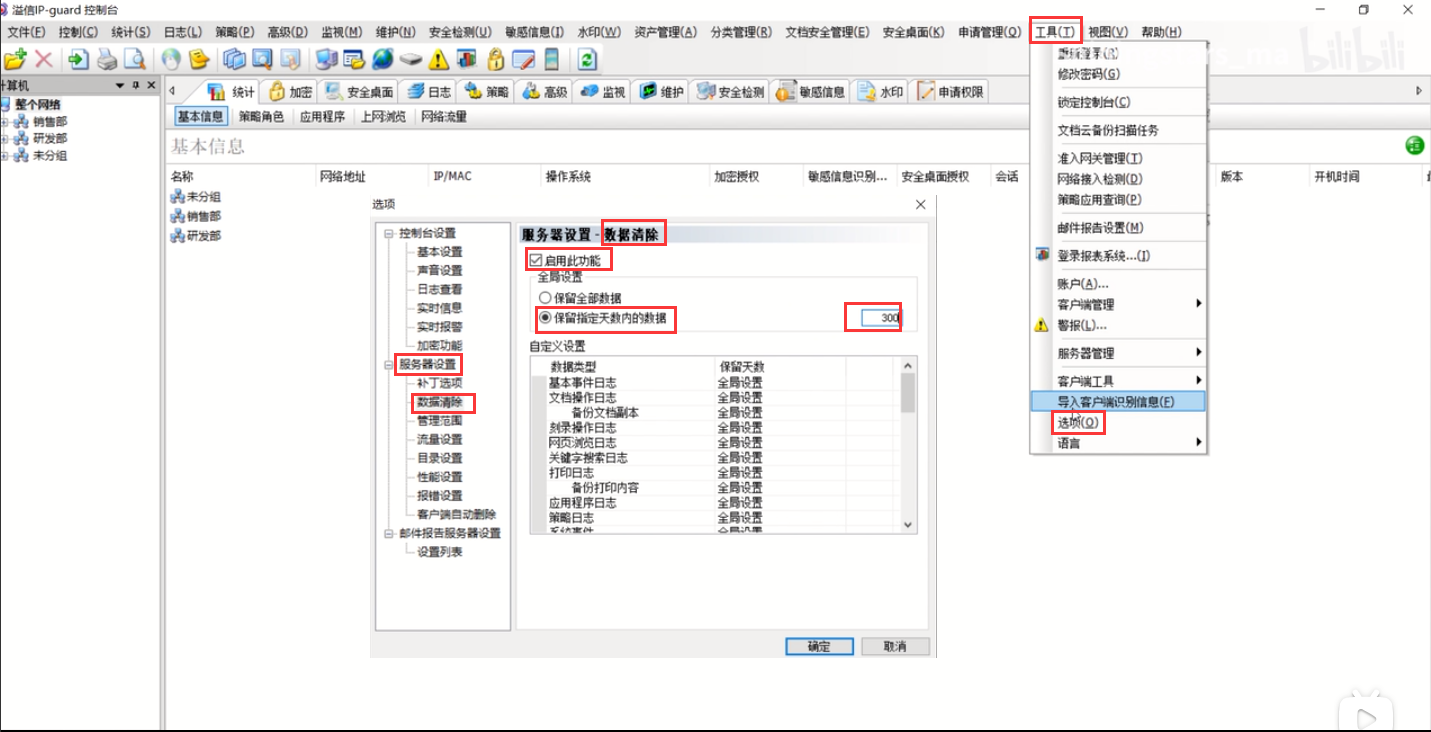Switch to the 策略角色 sub-tab
This screenshot has height=732, width=1431.
pyautogui.click(x=261, y=117)
